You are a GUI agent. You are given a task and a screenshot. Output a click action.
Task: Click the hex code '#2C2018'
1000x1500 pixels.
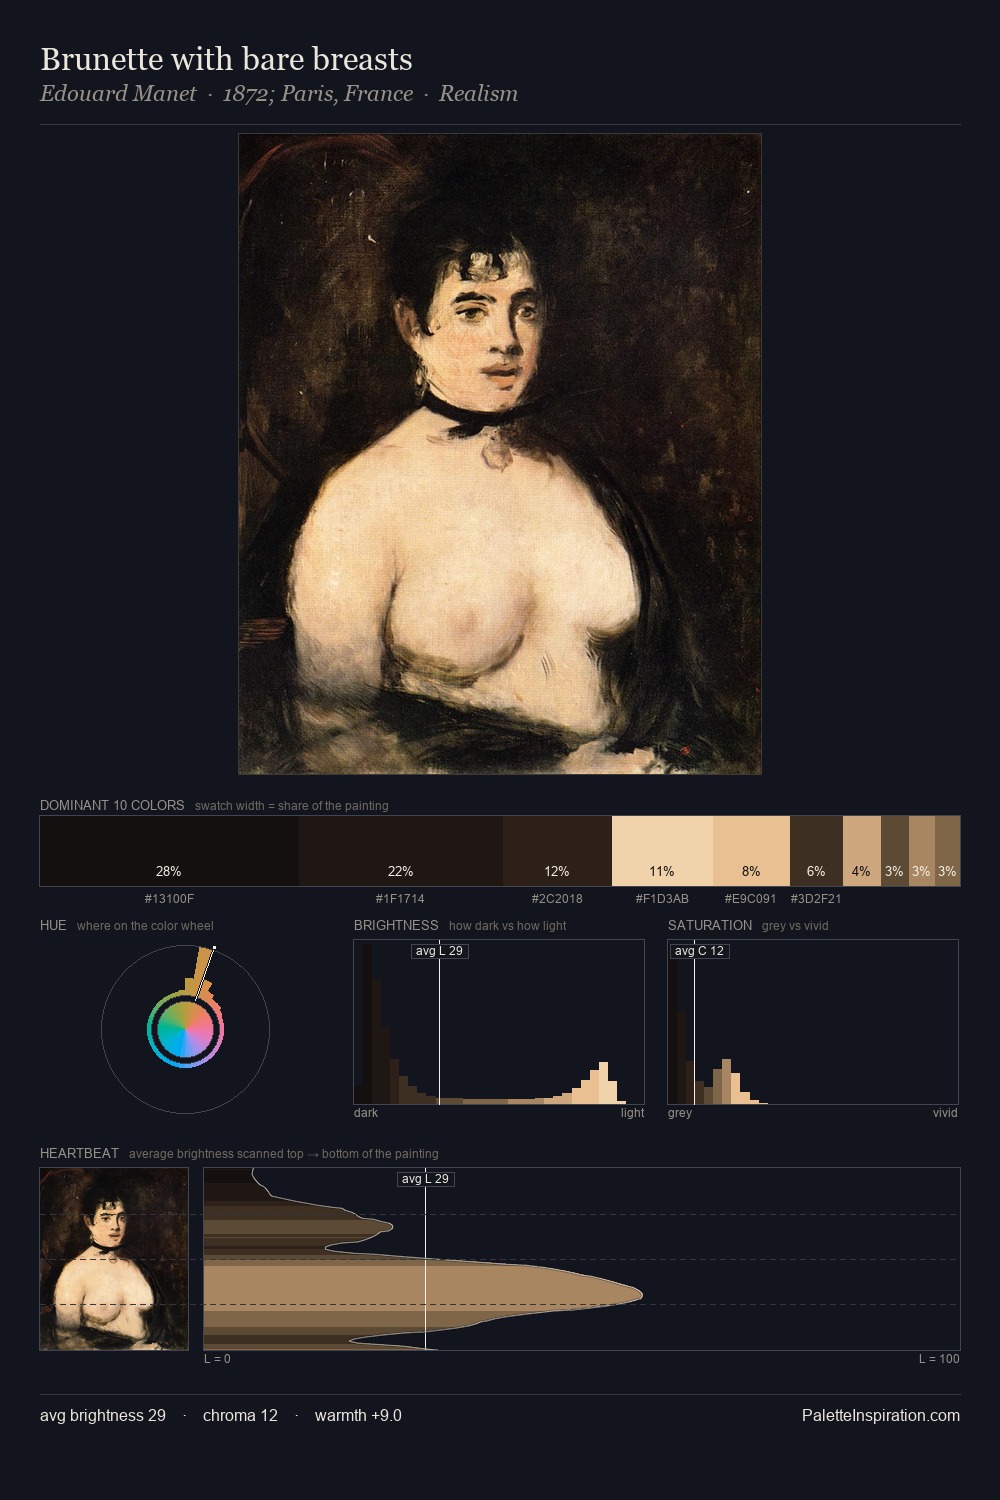click(557, 899)
